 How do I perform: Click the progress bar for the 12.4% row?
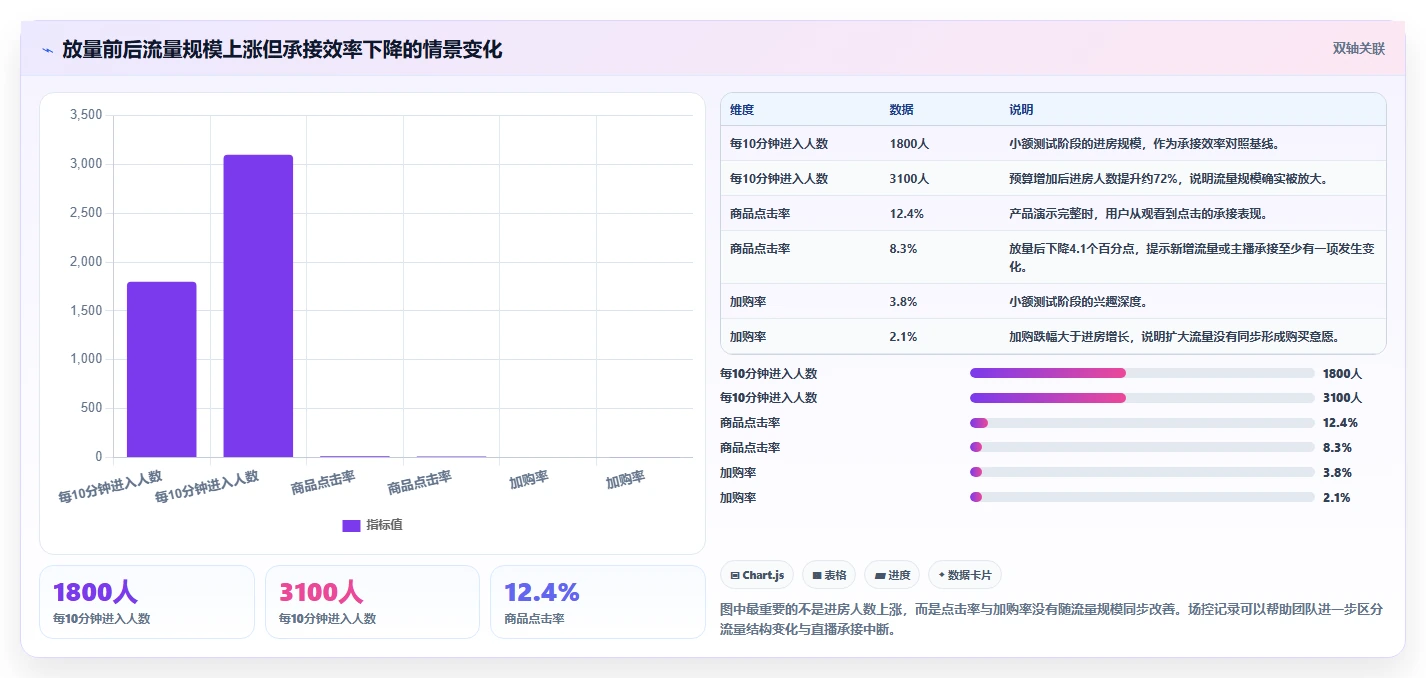[1142, 423]
